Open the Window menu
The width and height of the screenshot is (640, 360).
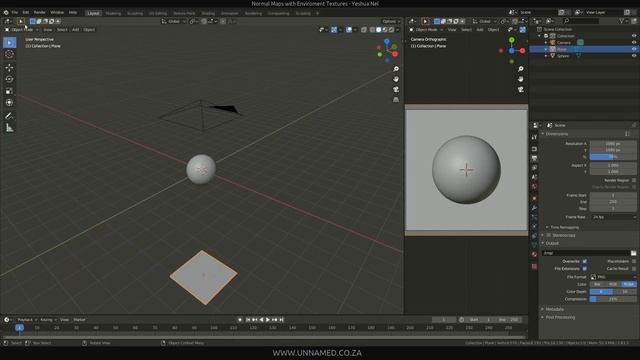(57, 13)
